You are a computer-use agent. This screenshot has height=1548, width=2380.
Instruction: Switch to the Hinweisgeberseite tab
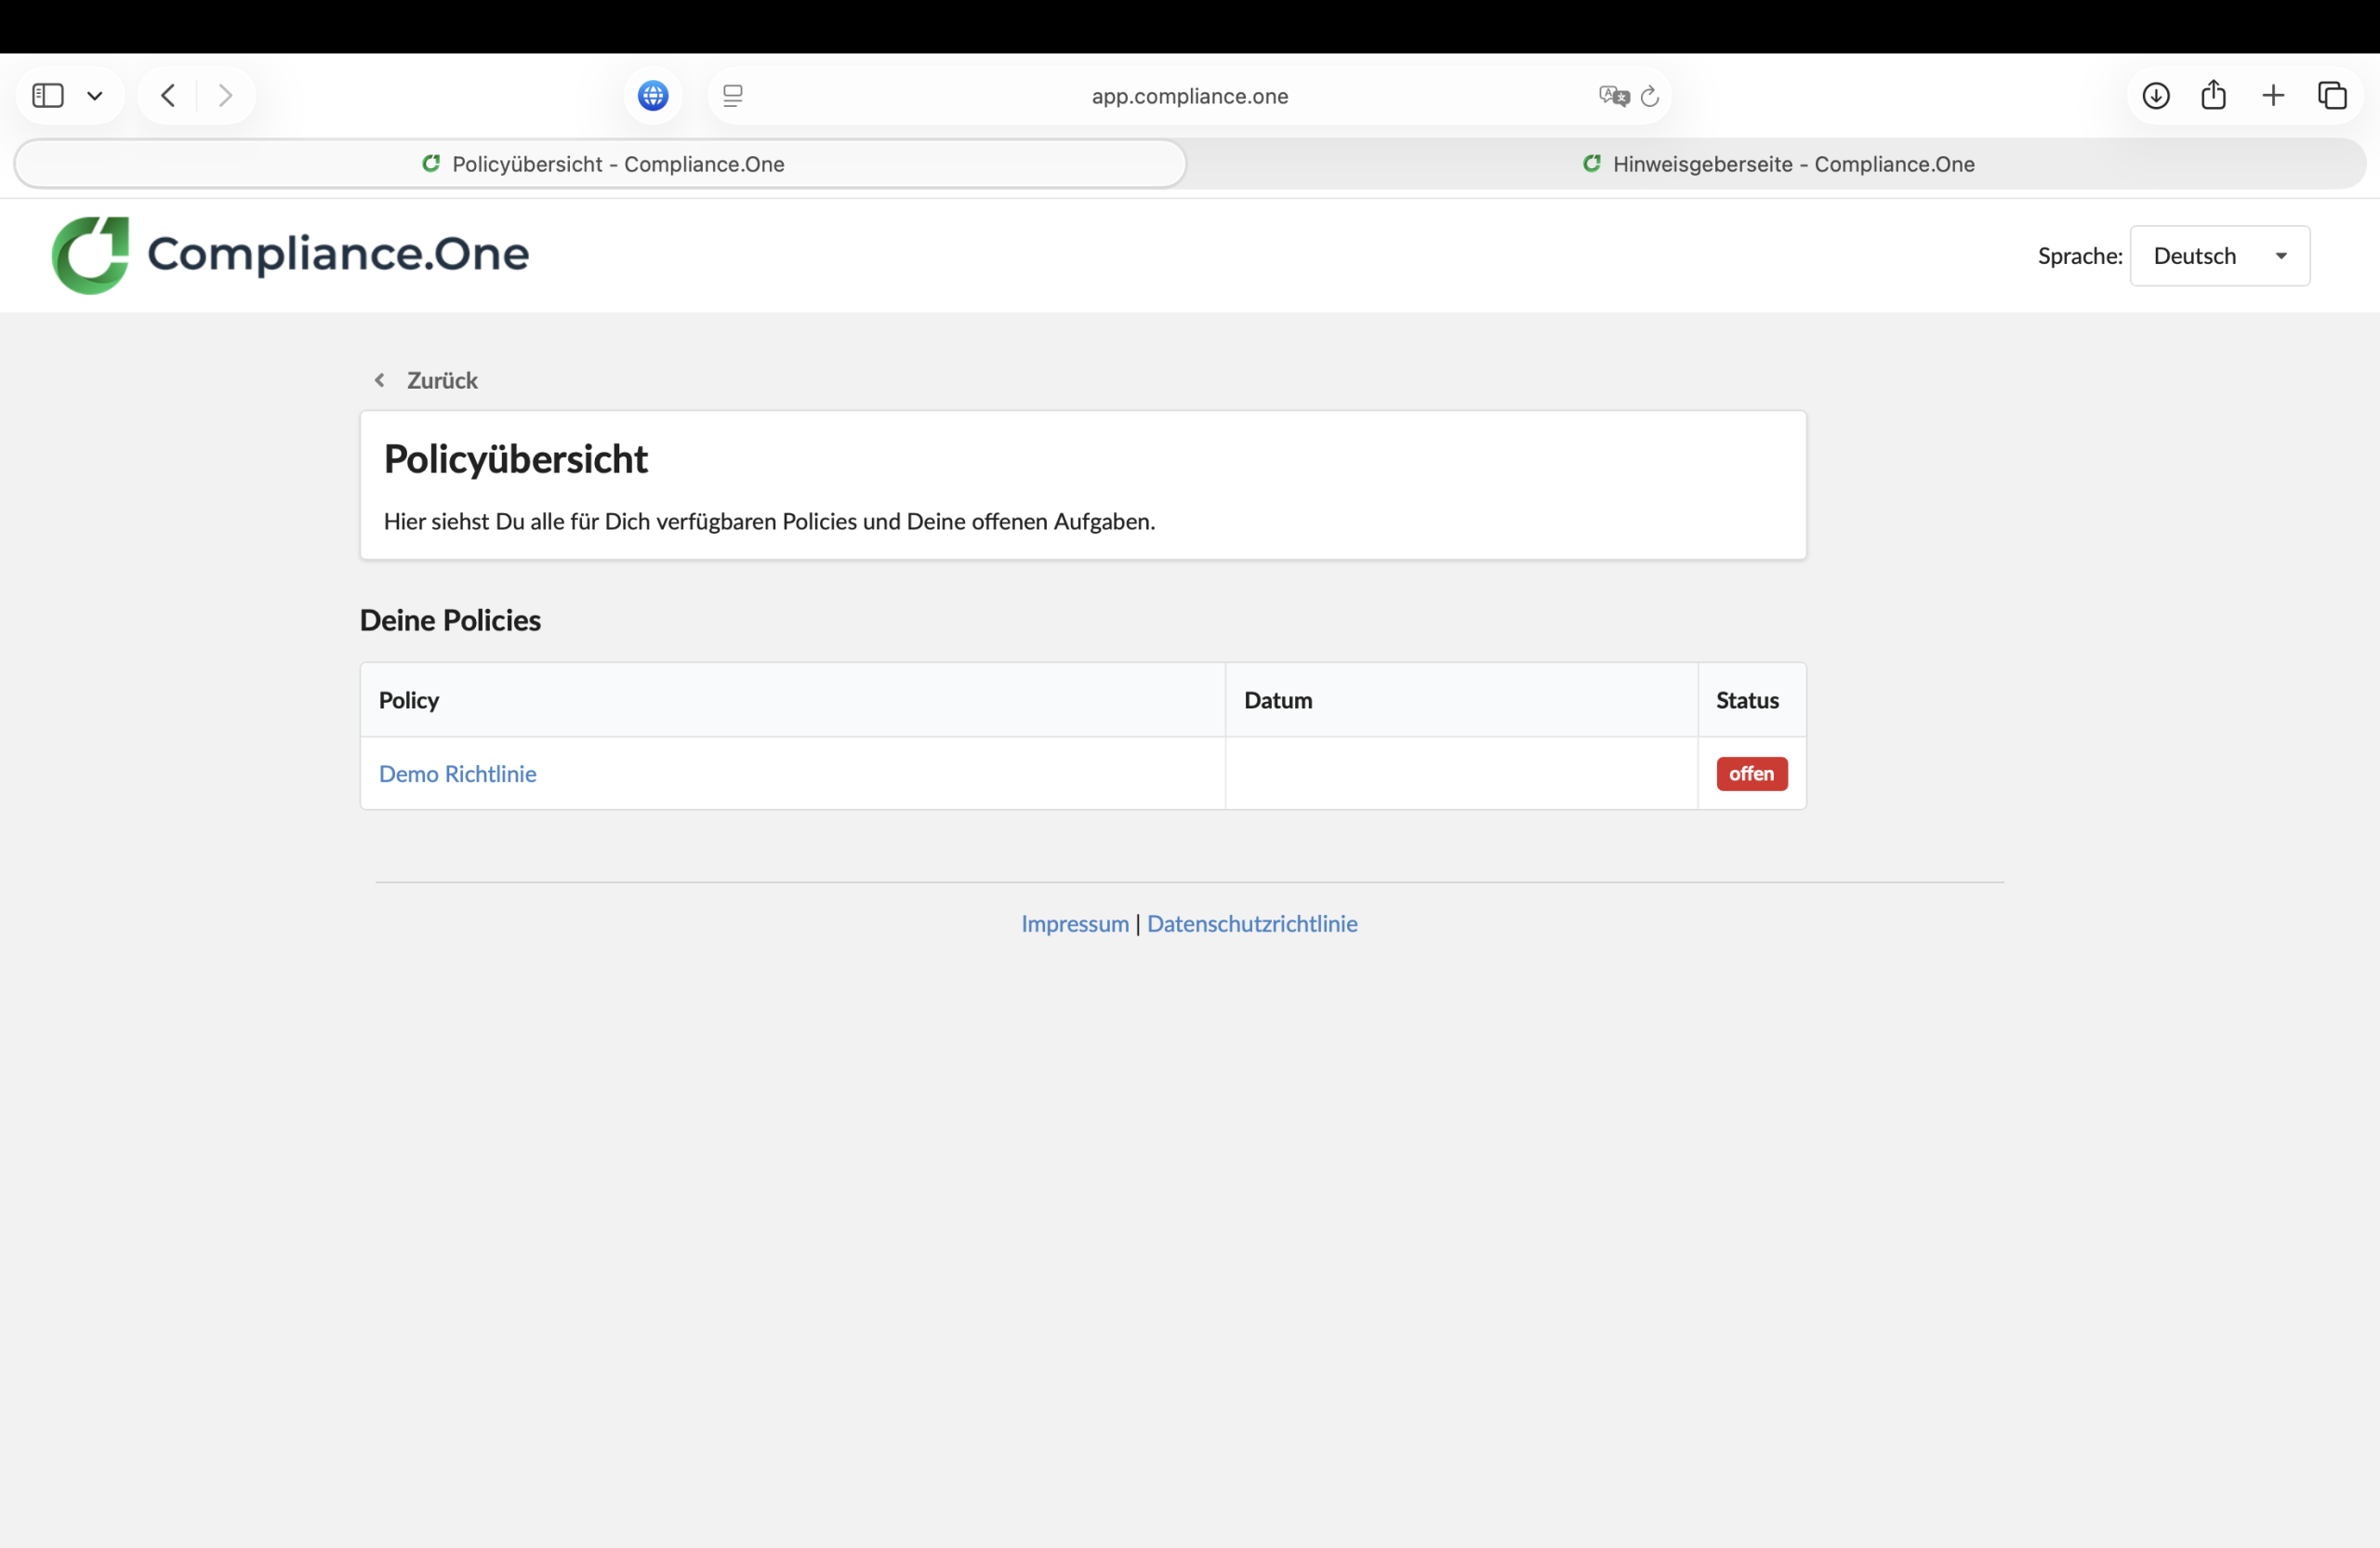coord(1777,164)
